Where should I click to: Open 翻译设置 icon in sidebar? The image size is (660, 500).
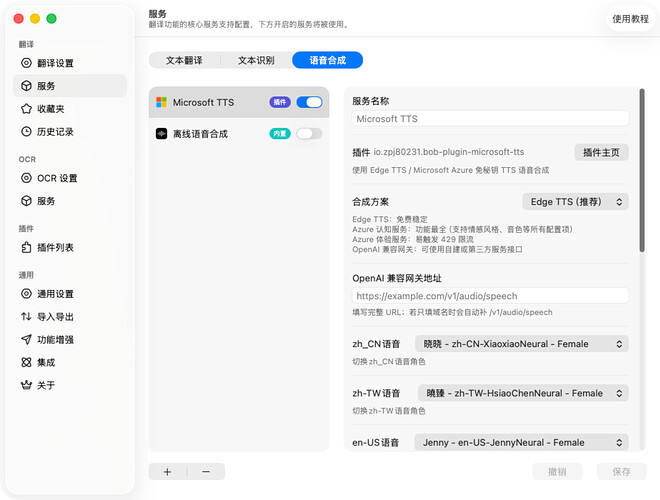click(x=26, y=63)
